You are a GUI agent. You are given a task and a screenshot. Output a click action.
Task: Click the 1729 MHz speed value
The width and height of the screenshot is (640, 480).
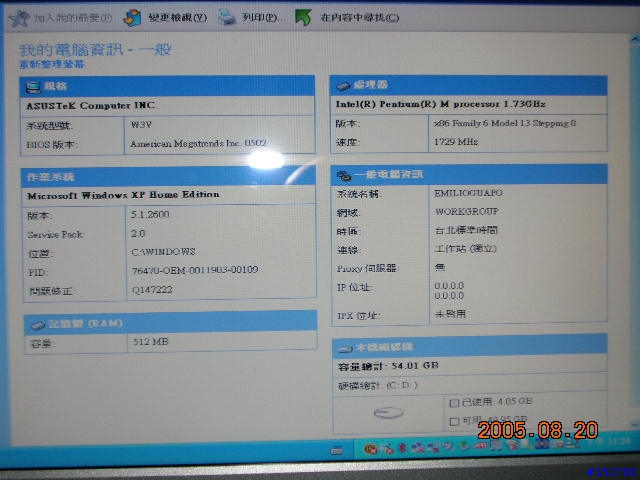pyautogui.click(x=456, y=142)
